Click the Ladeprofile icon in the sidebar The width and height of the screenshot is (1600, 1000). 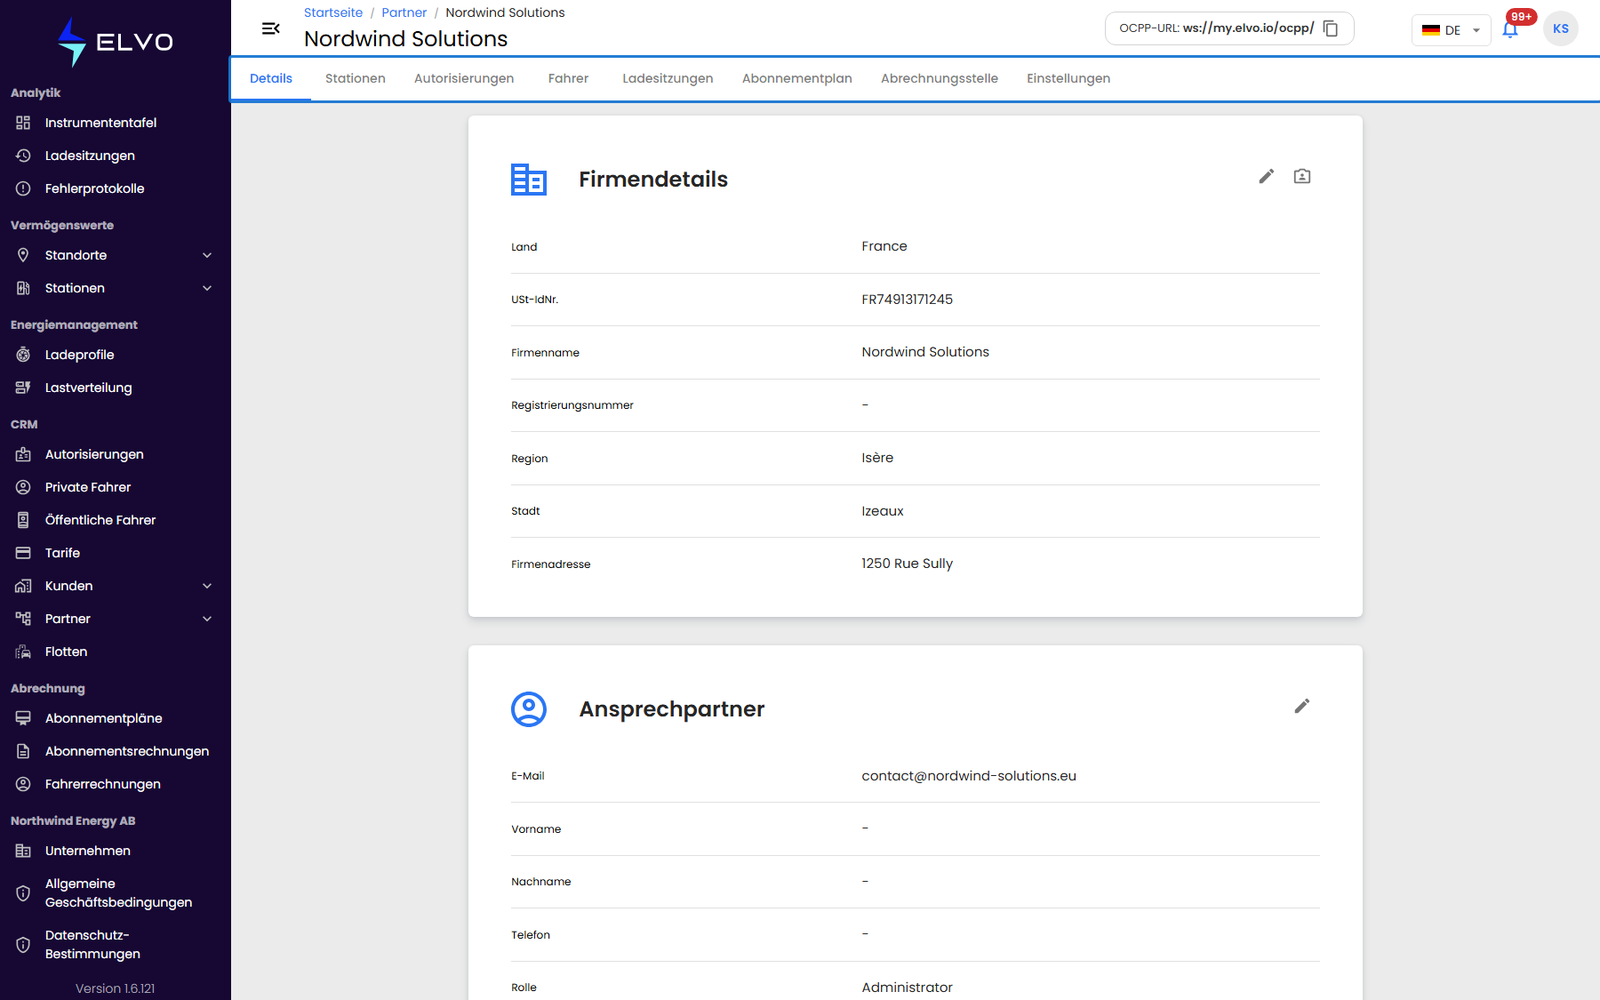click(23, 355)
